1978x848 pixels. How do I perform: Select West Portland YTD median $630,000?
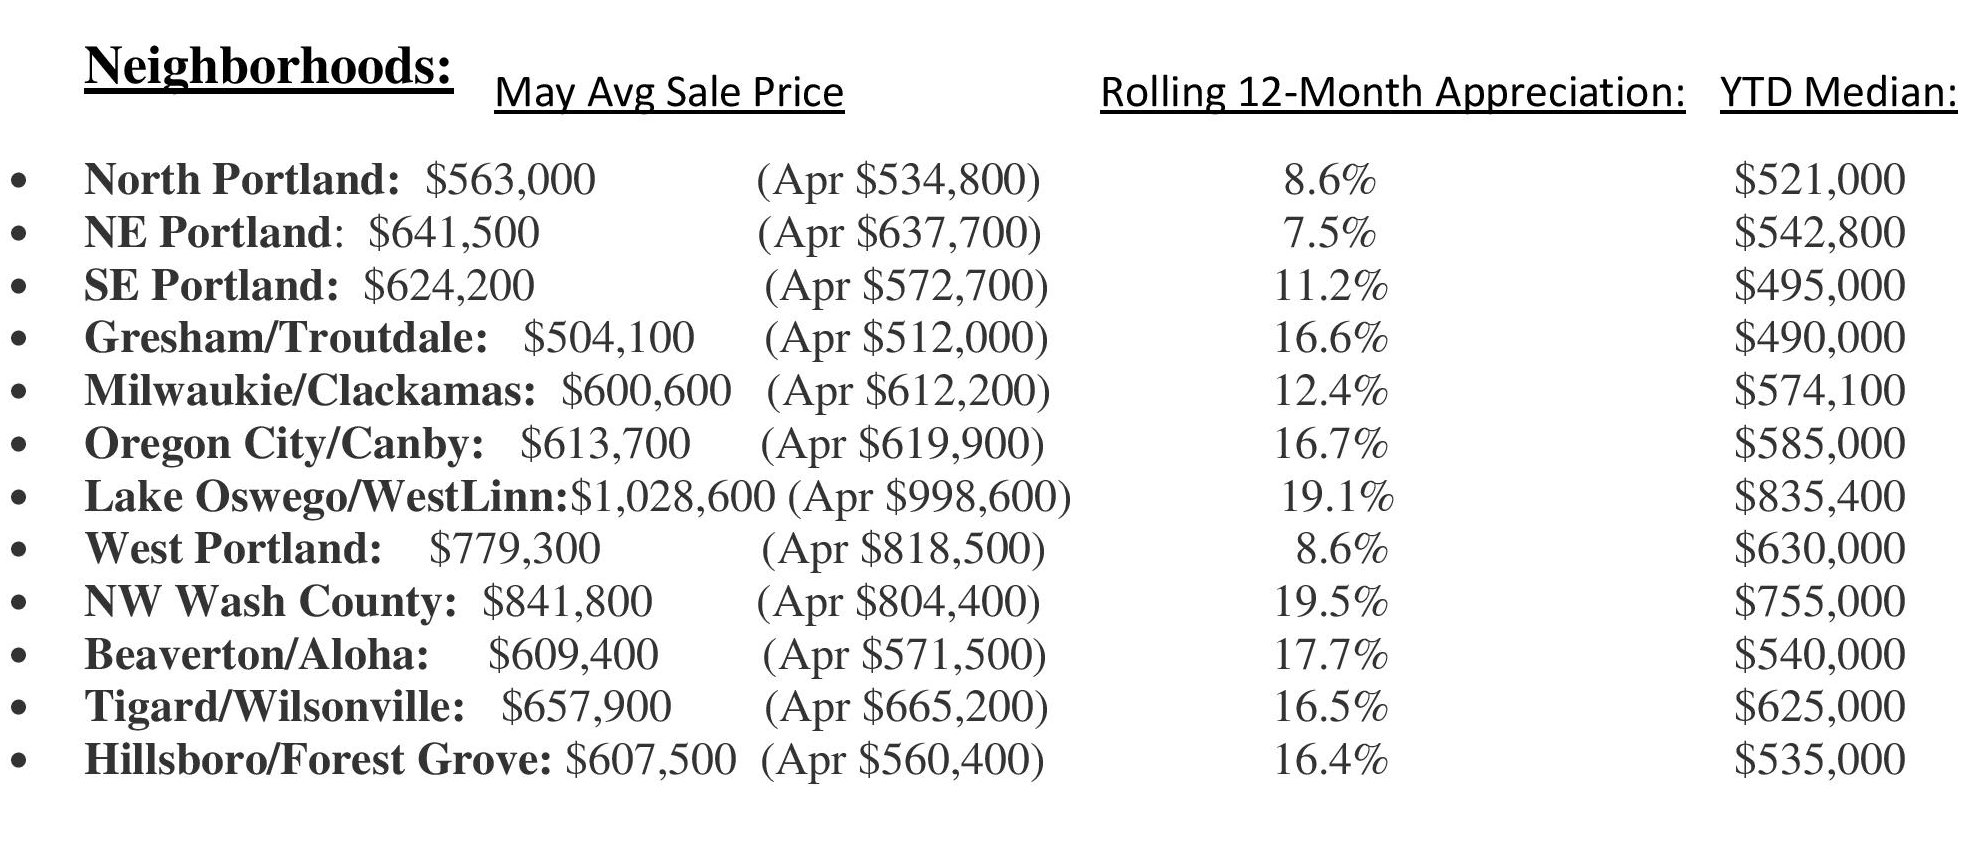pos(1820,549)
